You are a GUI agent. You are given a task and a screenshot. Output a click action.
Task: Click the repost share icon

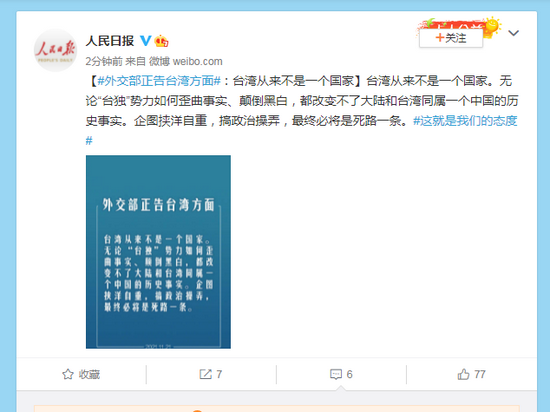[x=205, y=374]
